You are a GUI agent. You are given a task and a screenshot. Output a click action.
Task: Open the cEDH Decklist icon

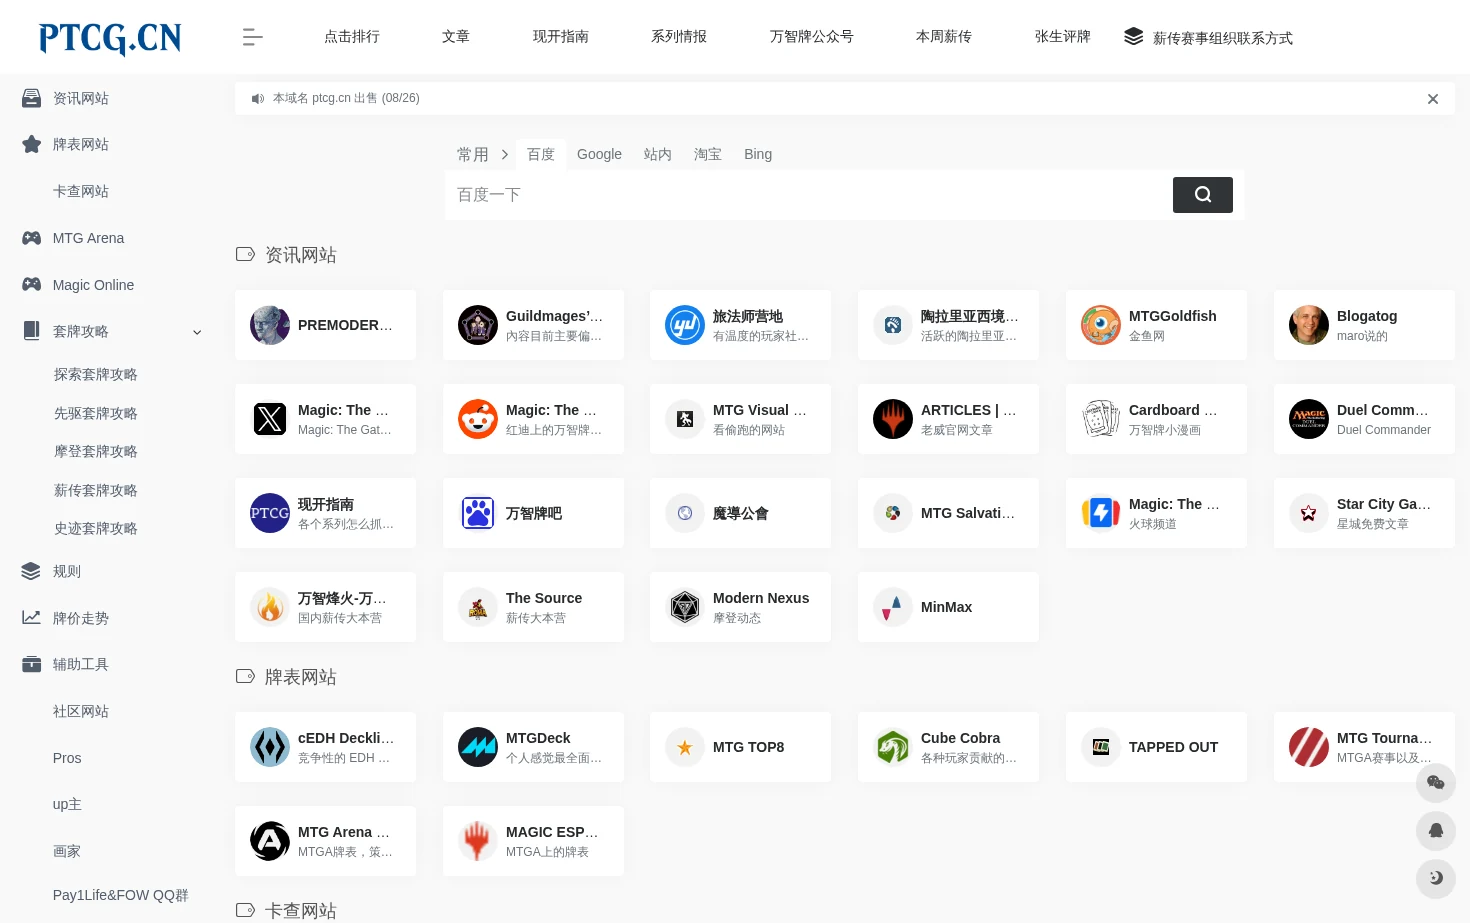tap(270, 747)
